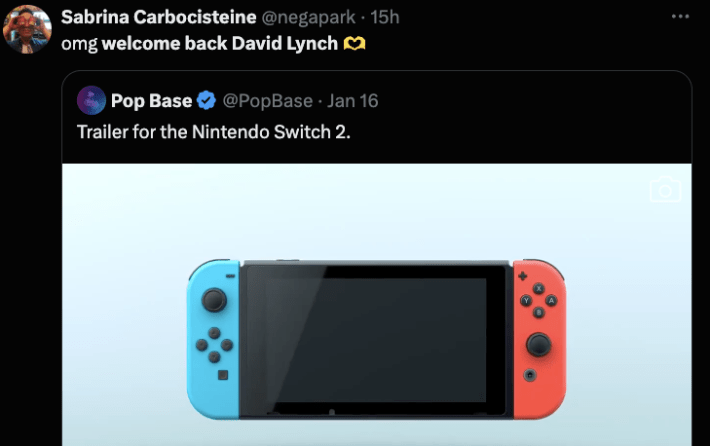The width and height of the screenshot is (710, 446).
Task: Open the Pop Base account name
Action: click(x=151, y=101)
